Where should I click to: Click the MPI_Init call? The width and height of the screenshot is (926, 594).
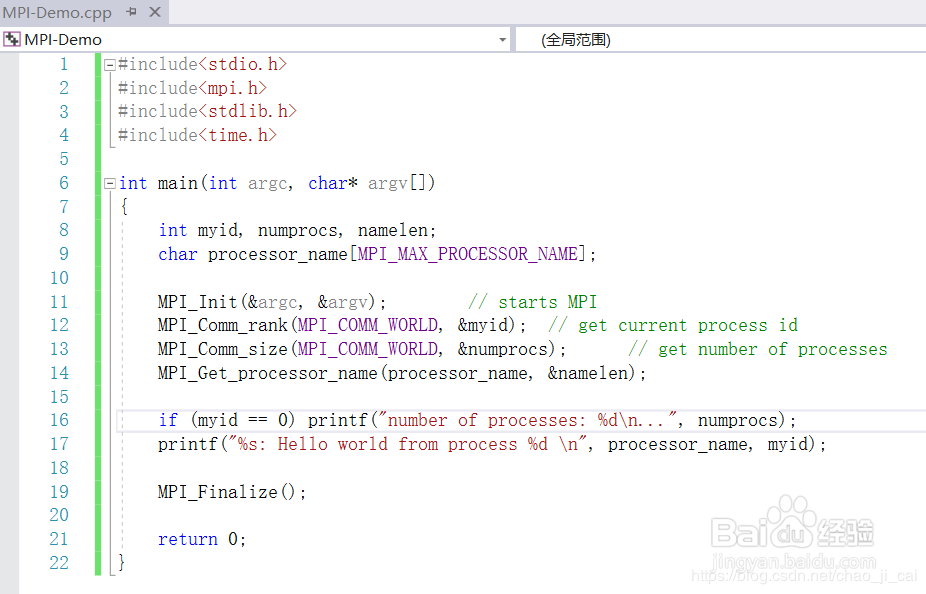point(197,302)
